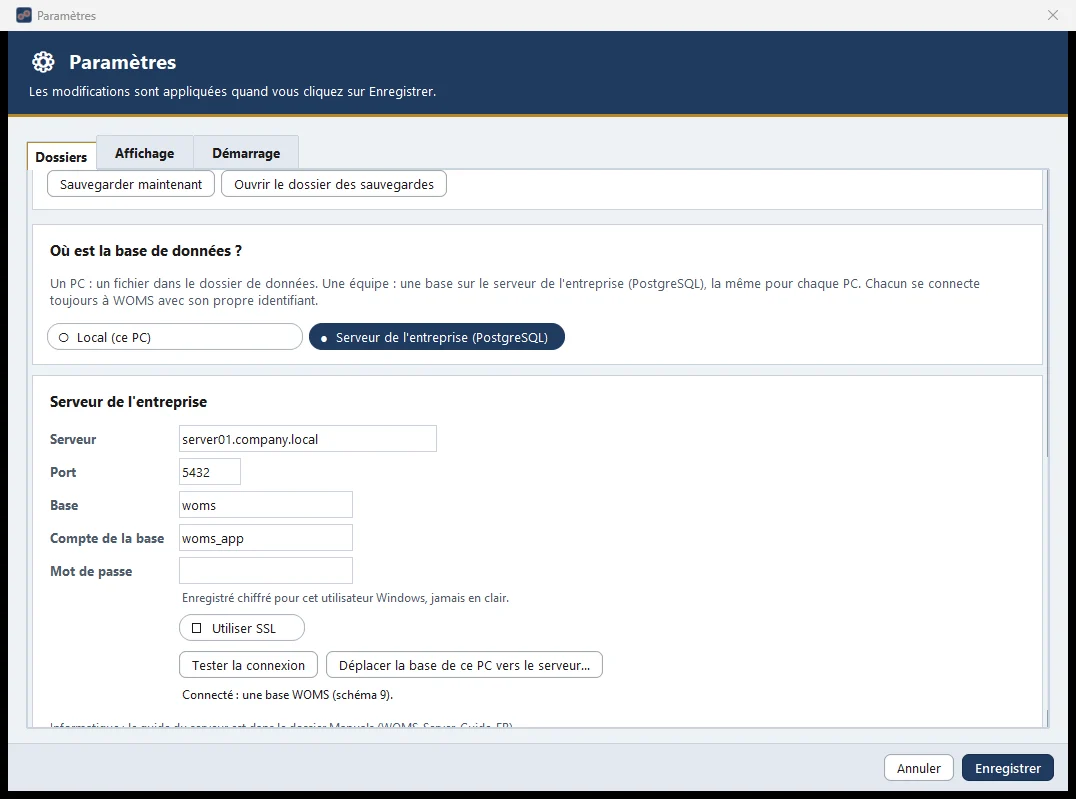Click Sauvegarder maintenant button
Viewport: 1076px width, 799px height.
[130, 184]
